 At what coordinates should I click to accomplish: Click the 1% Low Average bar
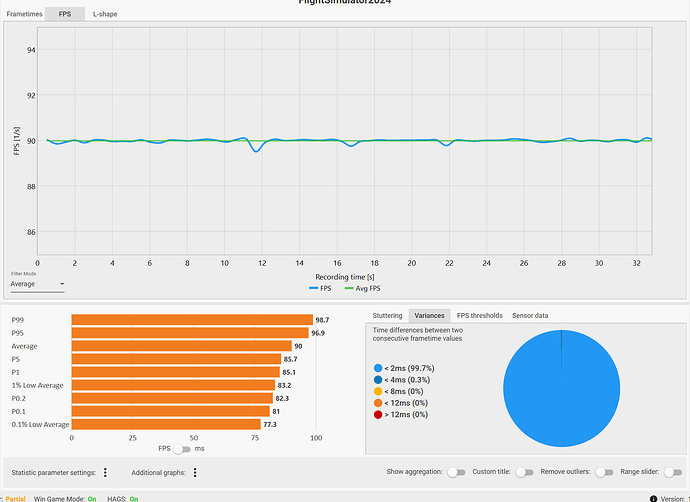173,385
